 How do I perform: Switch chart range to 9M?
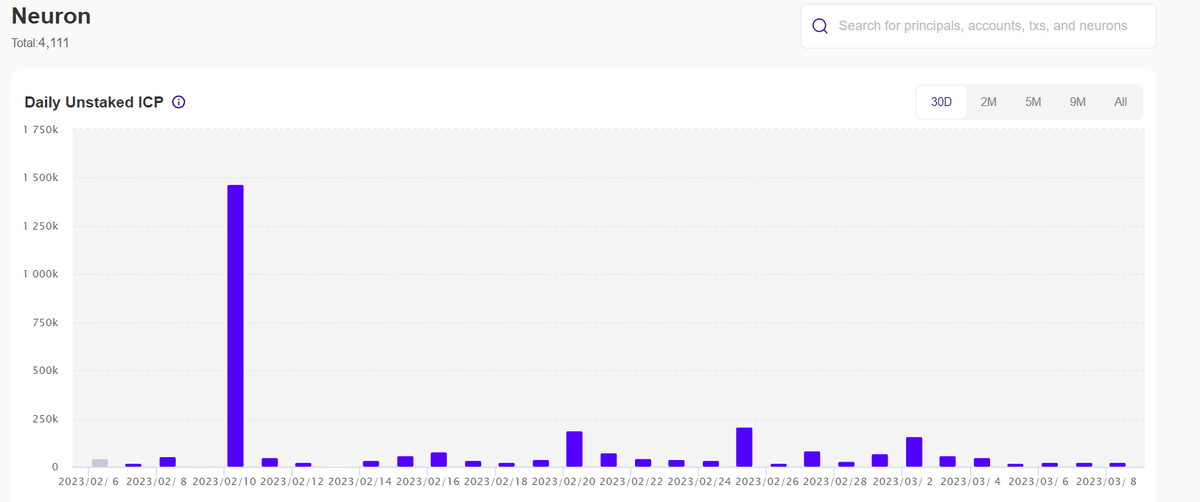(x=1077, y=102)
